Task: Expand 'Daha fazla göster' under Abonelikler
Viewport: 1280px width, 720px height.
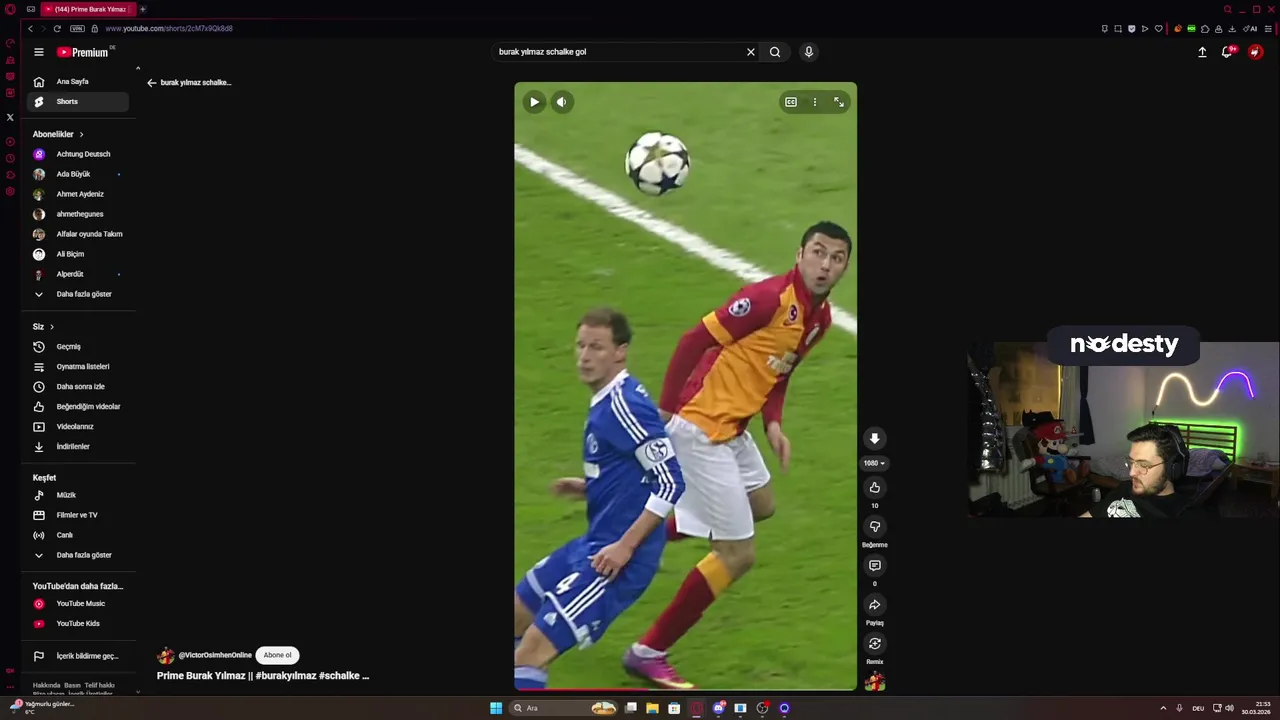Action: pos(78,294)
